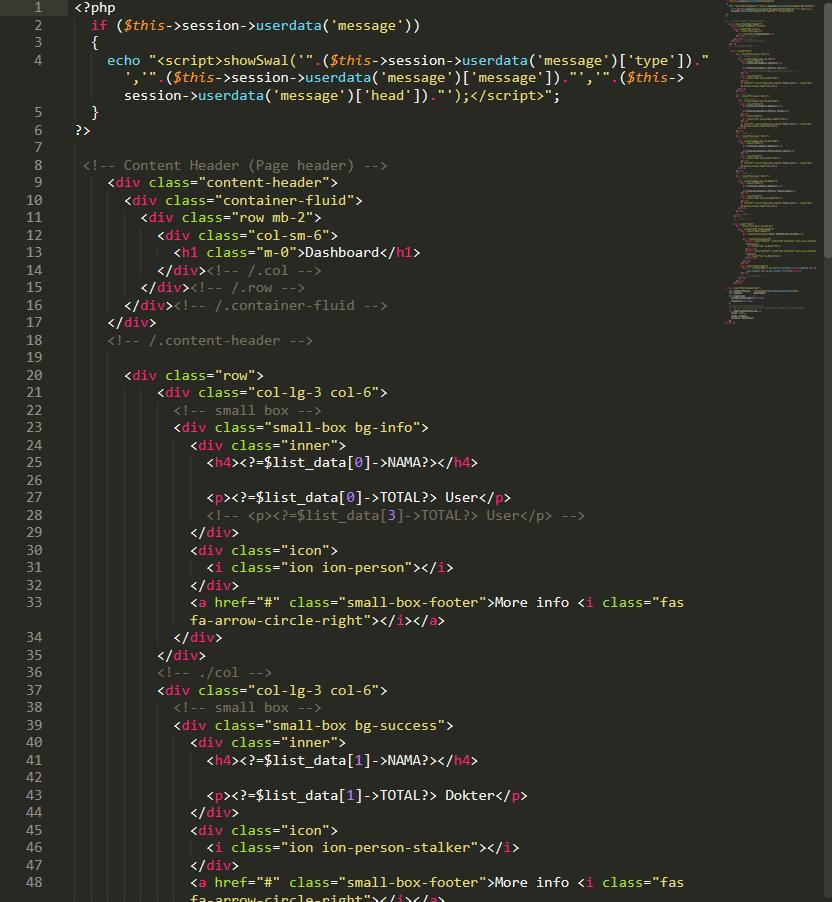
Task: Click line number 26 in the gutter
Action: click(x=34, y=480)
